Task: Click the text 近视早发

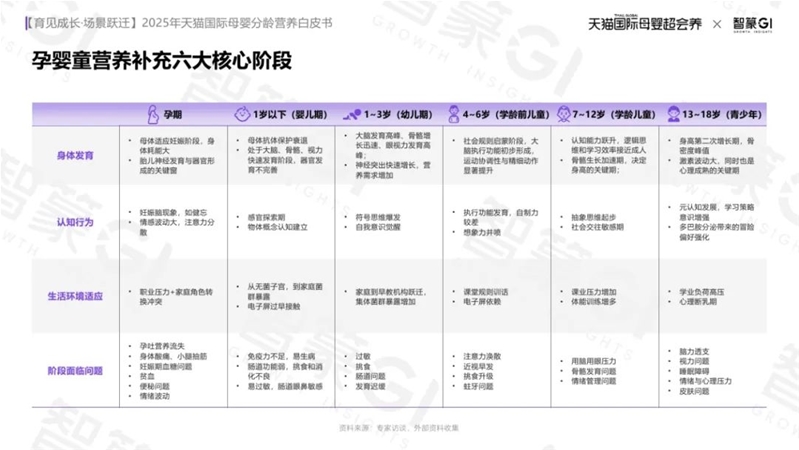Action: pos(478,366)
